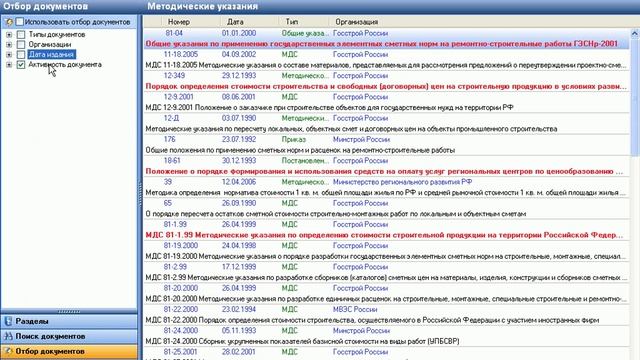Click the filter icon beside 'Использовать отбор документов'
The height and width of the screenshot is (360, 640).
pyautogui.click(x=9, y=22)
